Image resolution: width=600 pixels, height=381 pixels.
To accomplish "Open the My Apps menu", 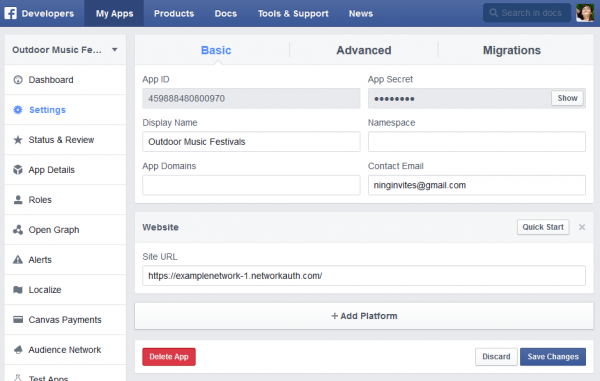I will click(x=114, y=13).
